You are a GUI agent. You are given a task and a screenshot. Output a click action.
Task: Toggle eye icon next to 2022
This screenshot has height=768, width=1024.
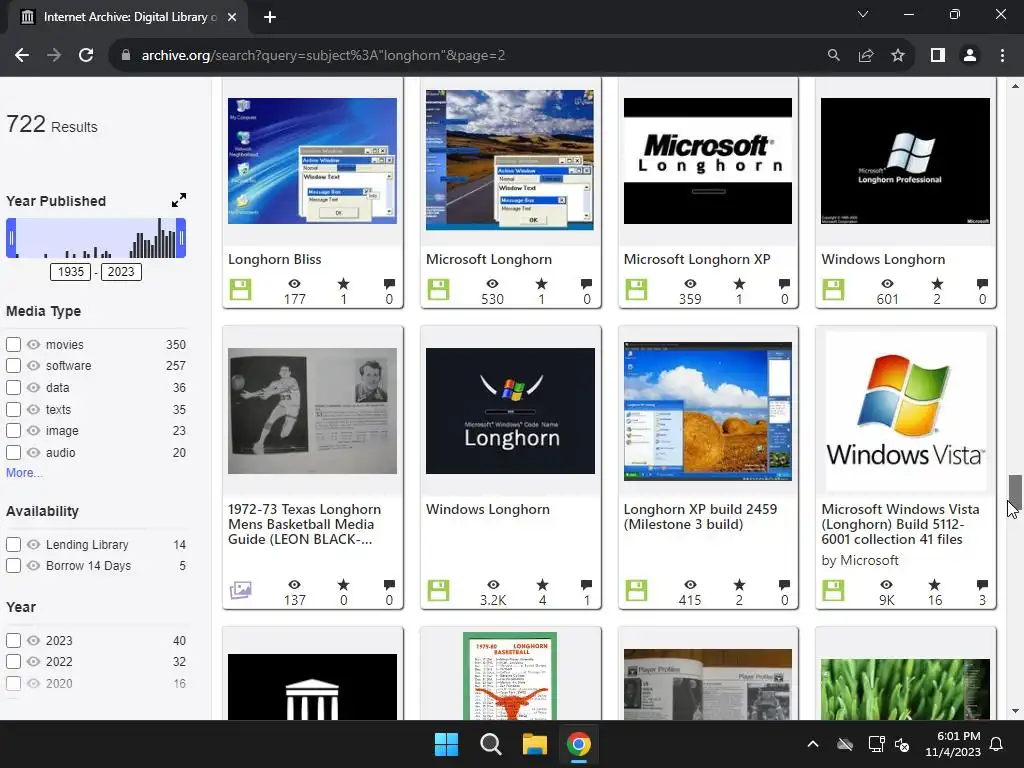click(x=33, y=662)
